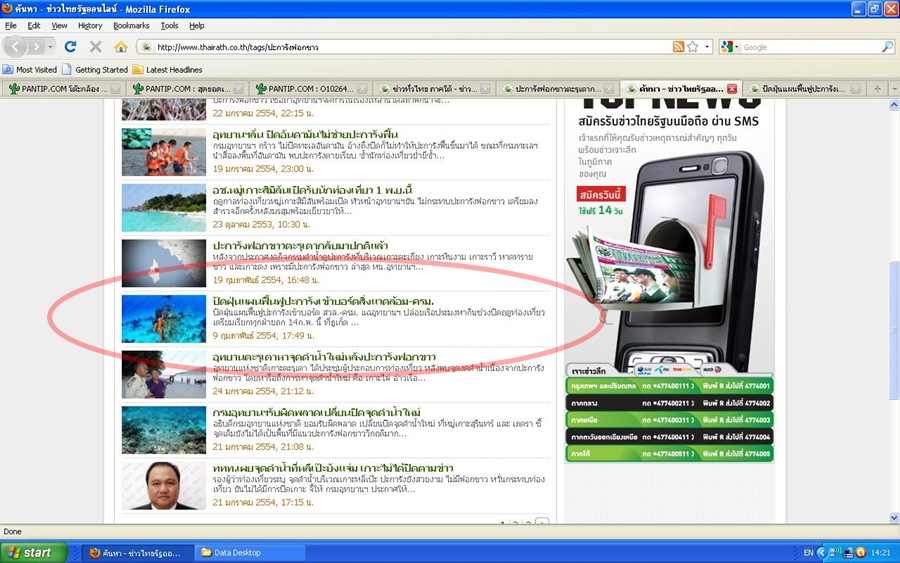This screenshot has height=563, width=900.
Task: Click the Forward arrow navigation button
Action: click(37, 46)
